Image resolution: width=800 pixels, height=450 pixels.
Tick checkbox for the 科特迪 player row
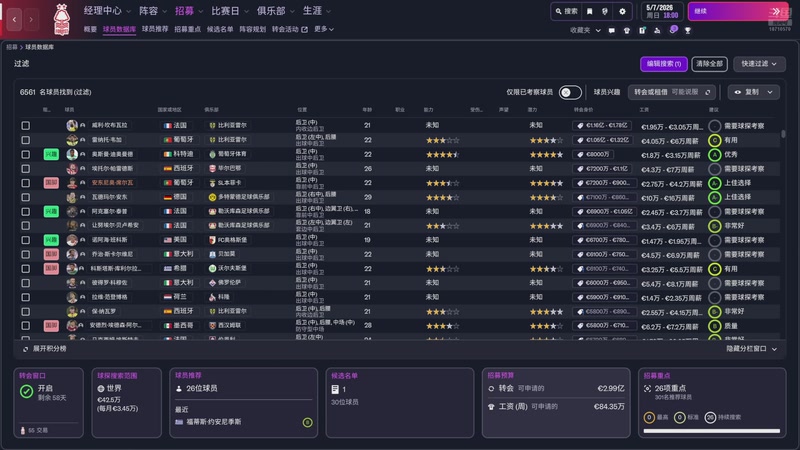pyautogui.click(x=26, y=154)
